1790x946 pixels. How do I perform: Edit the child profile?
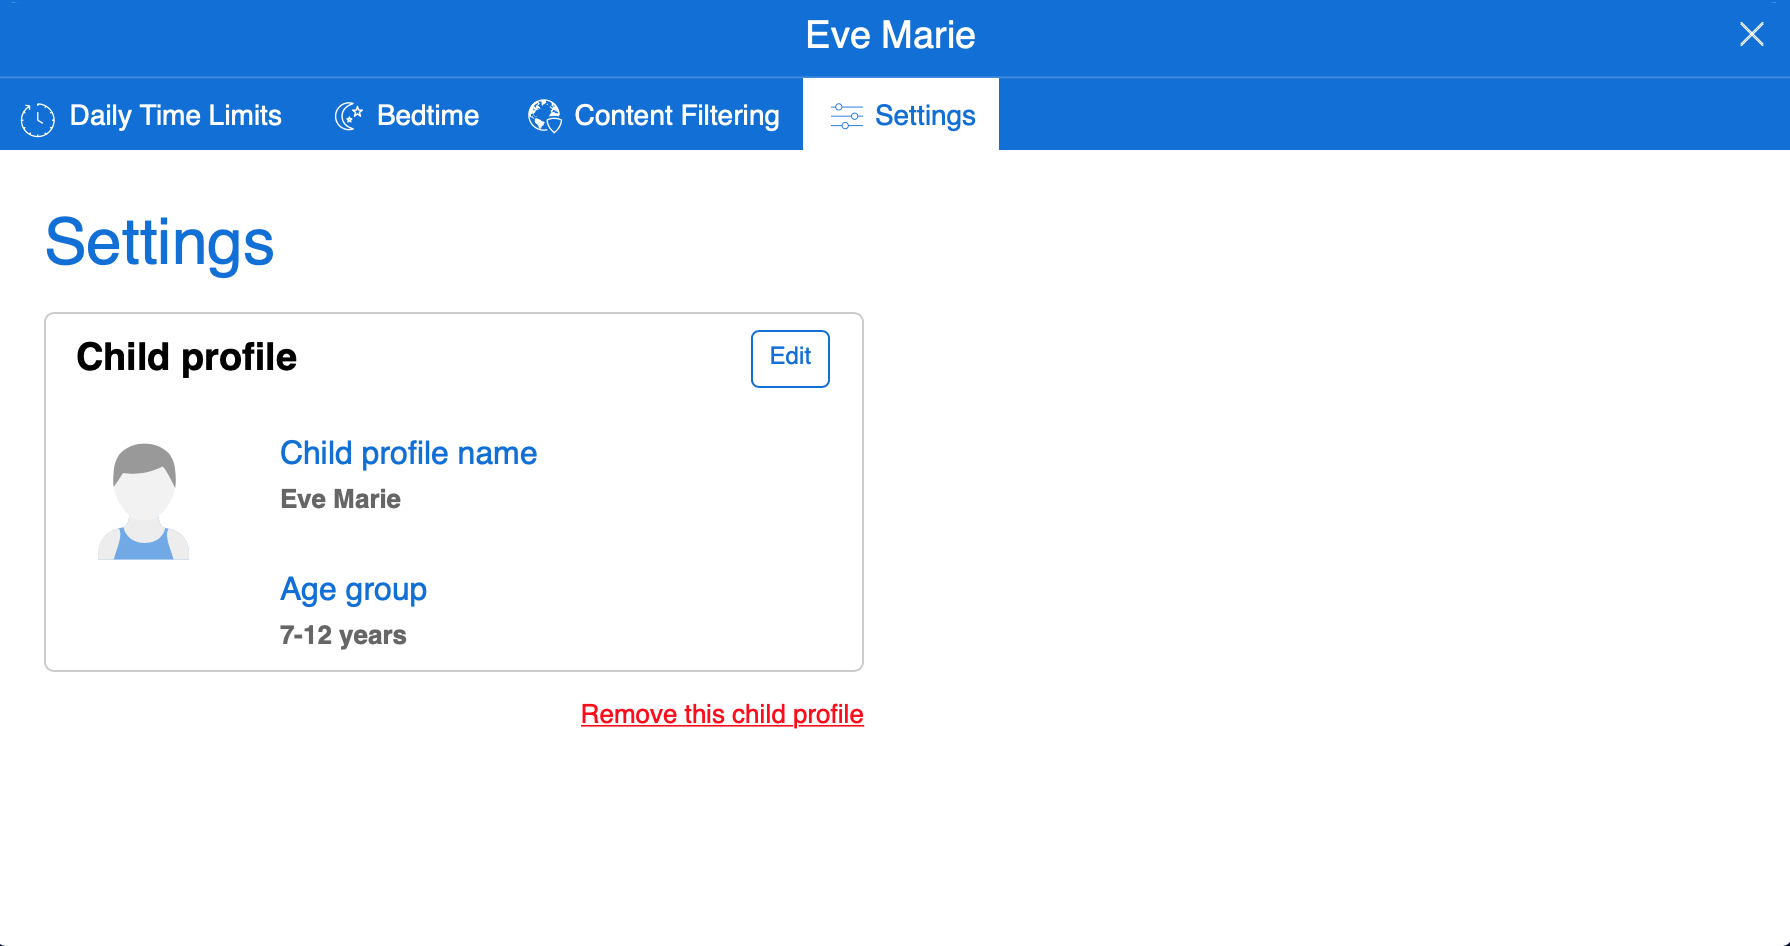click(x=790, y=358)
